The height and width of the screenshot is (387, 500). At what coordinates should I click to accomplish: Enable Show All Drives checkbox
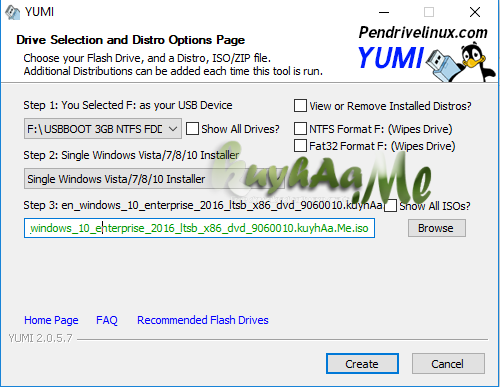pyautogui.click(x=192, y=129)
